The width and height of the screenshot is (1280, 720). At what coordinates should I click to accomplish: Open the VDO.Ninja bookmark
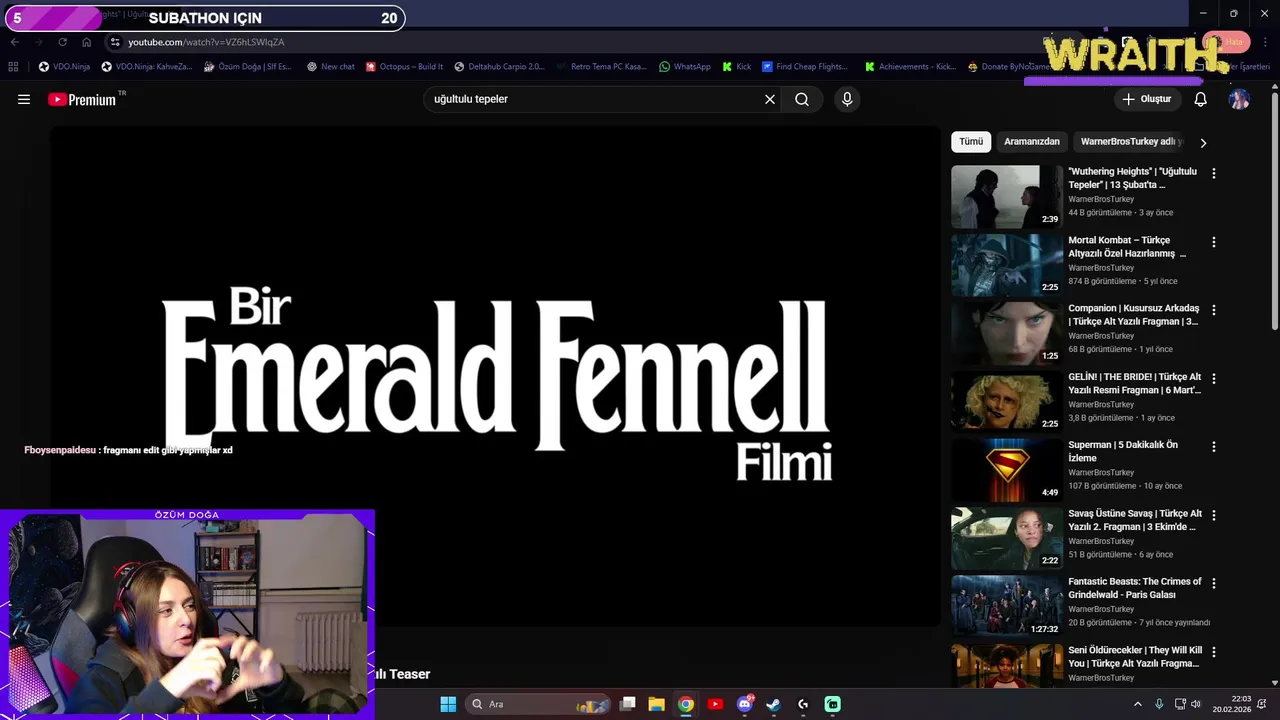[x=64, y=67]
